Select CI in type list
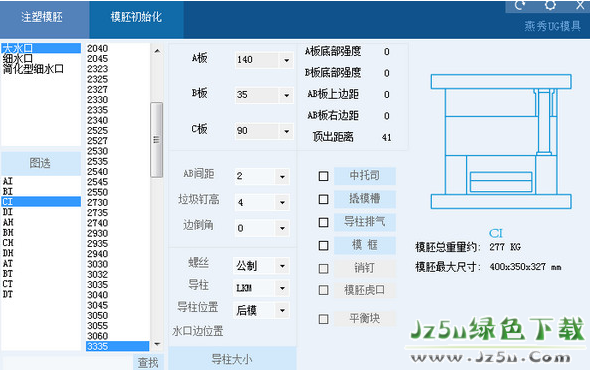Image resolution: width=591 pixels, height=370 pixels. [41, 202]
